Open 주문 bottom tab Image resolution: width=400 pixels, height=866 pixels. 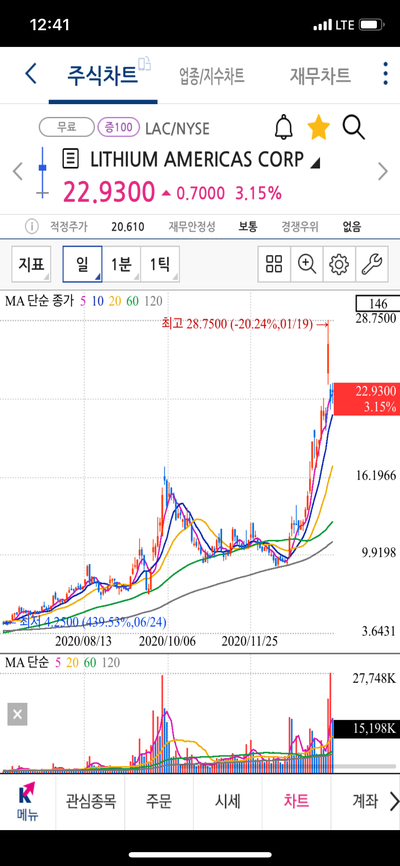[x=159, y=801]
